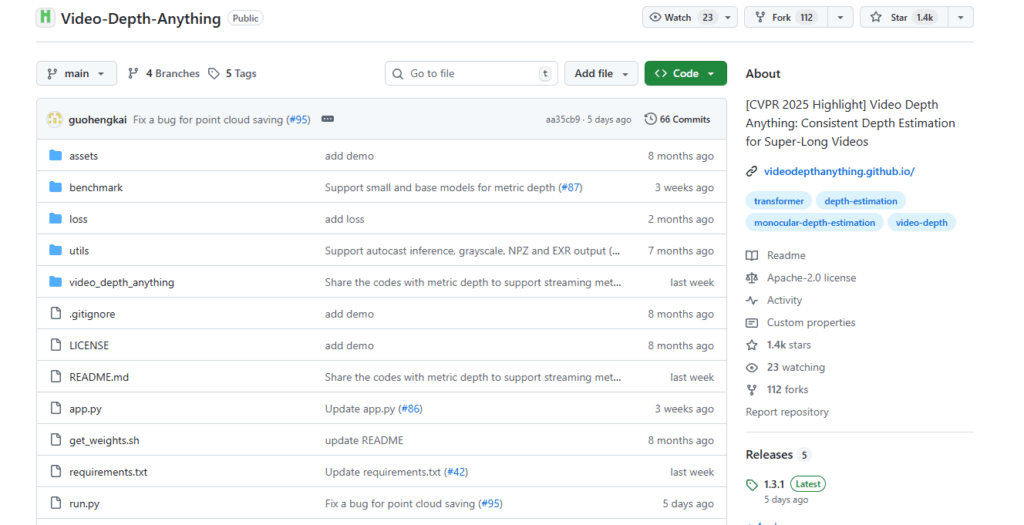Click the loss folder icon
This screenshot has height=525, width=1024.
coord(56,219)
